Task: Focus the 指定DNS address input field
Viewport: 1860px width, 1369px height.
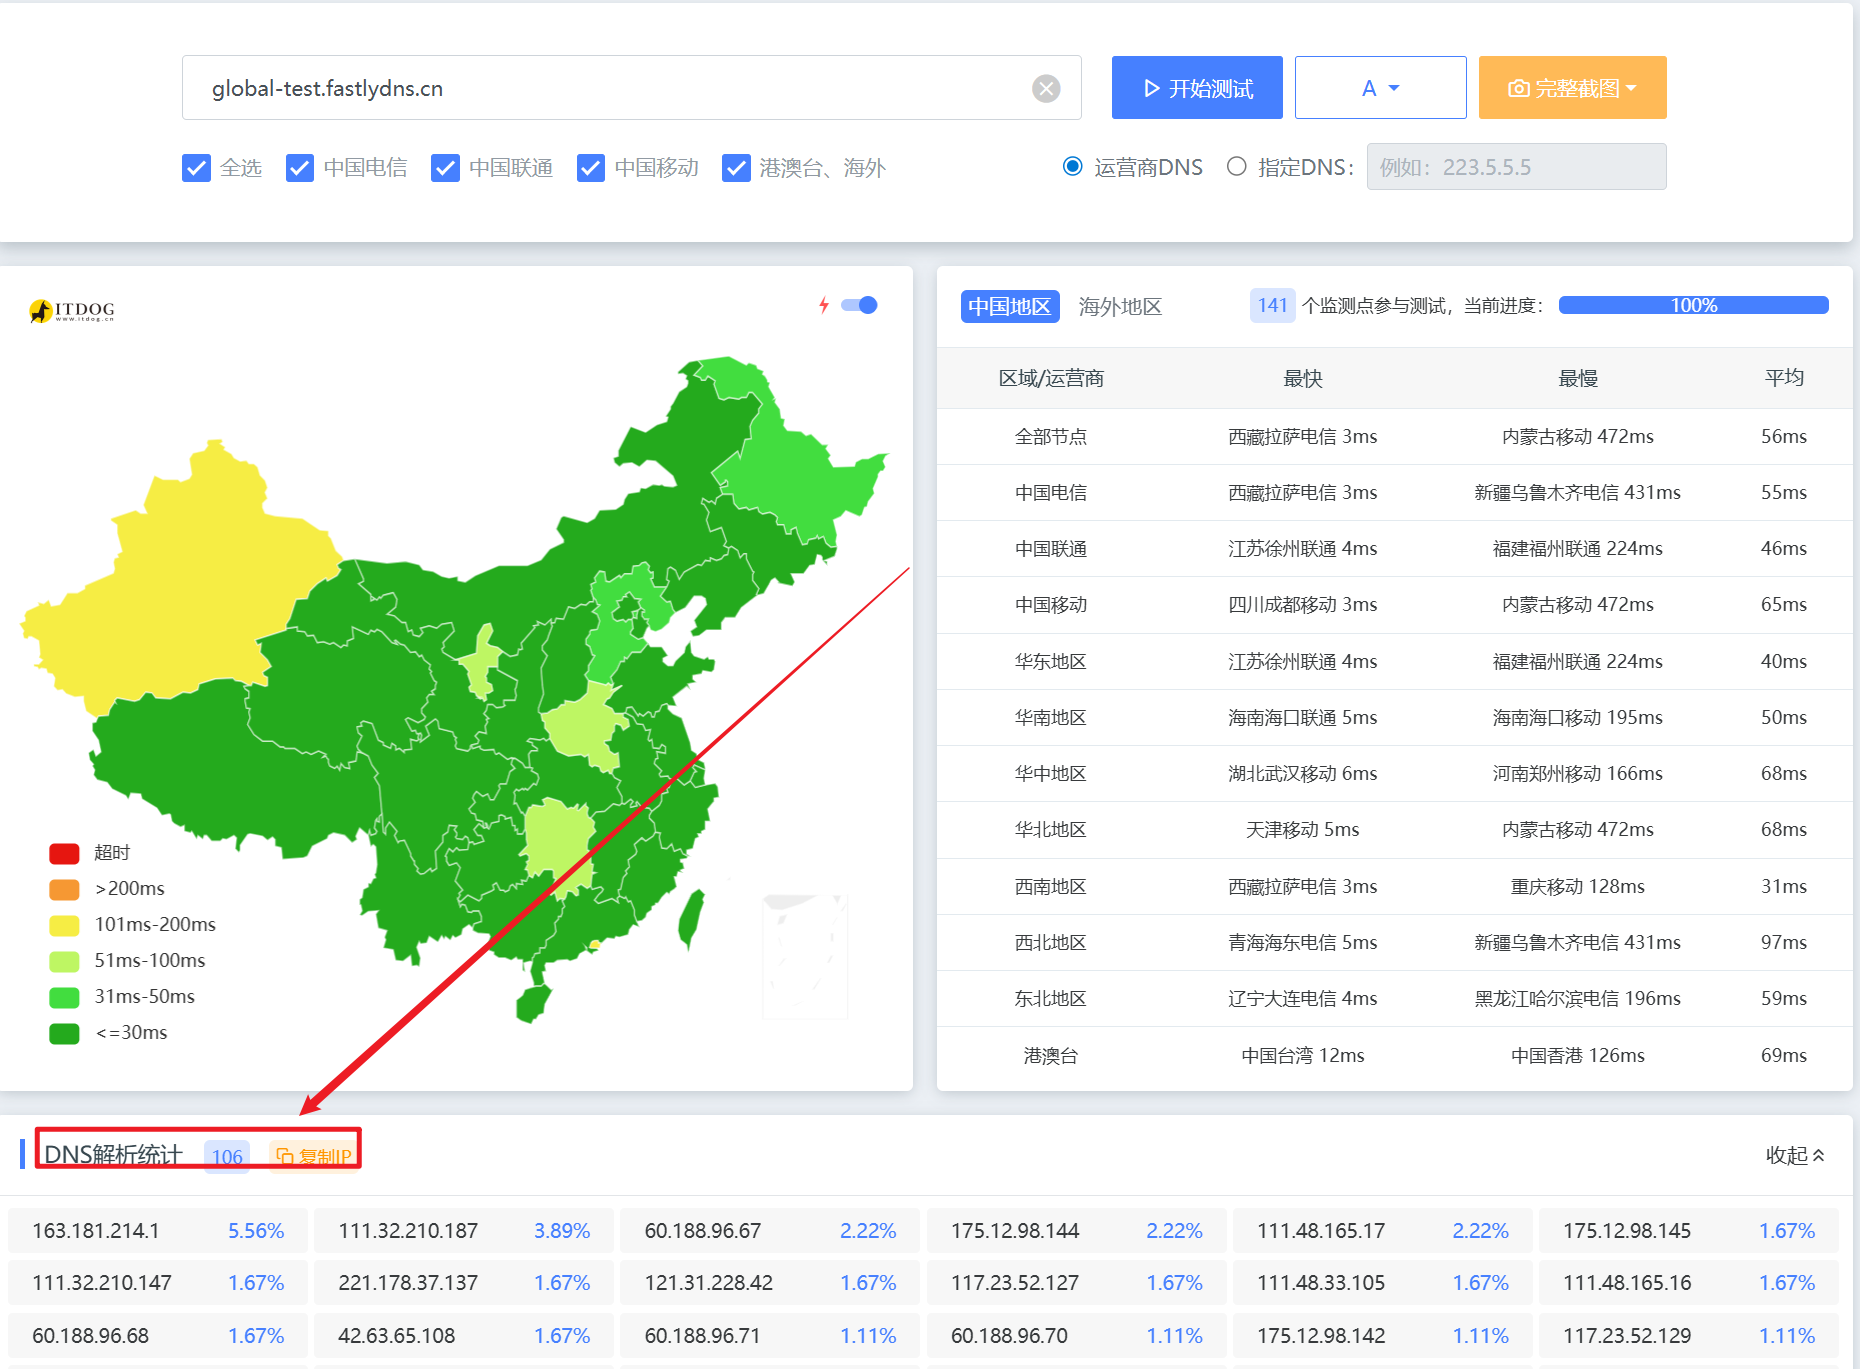Action: (1516, 166)
